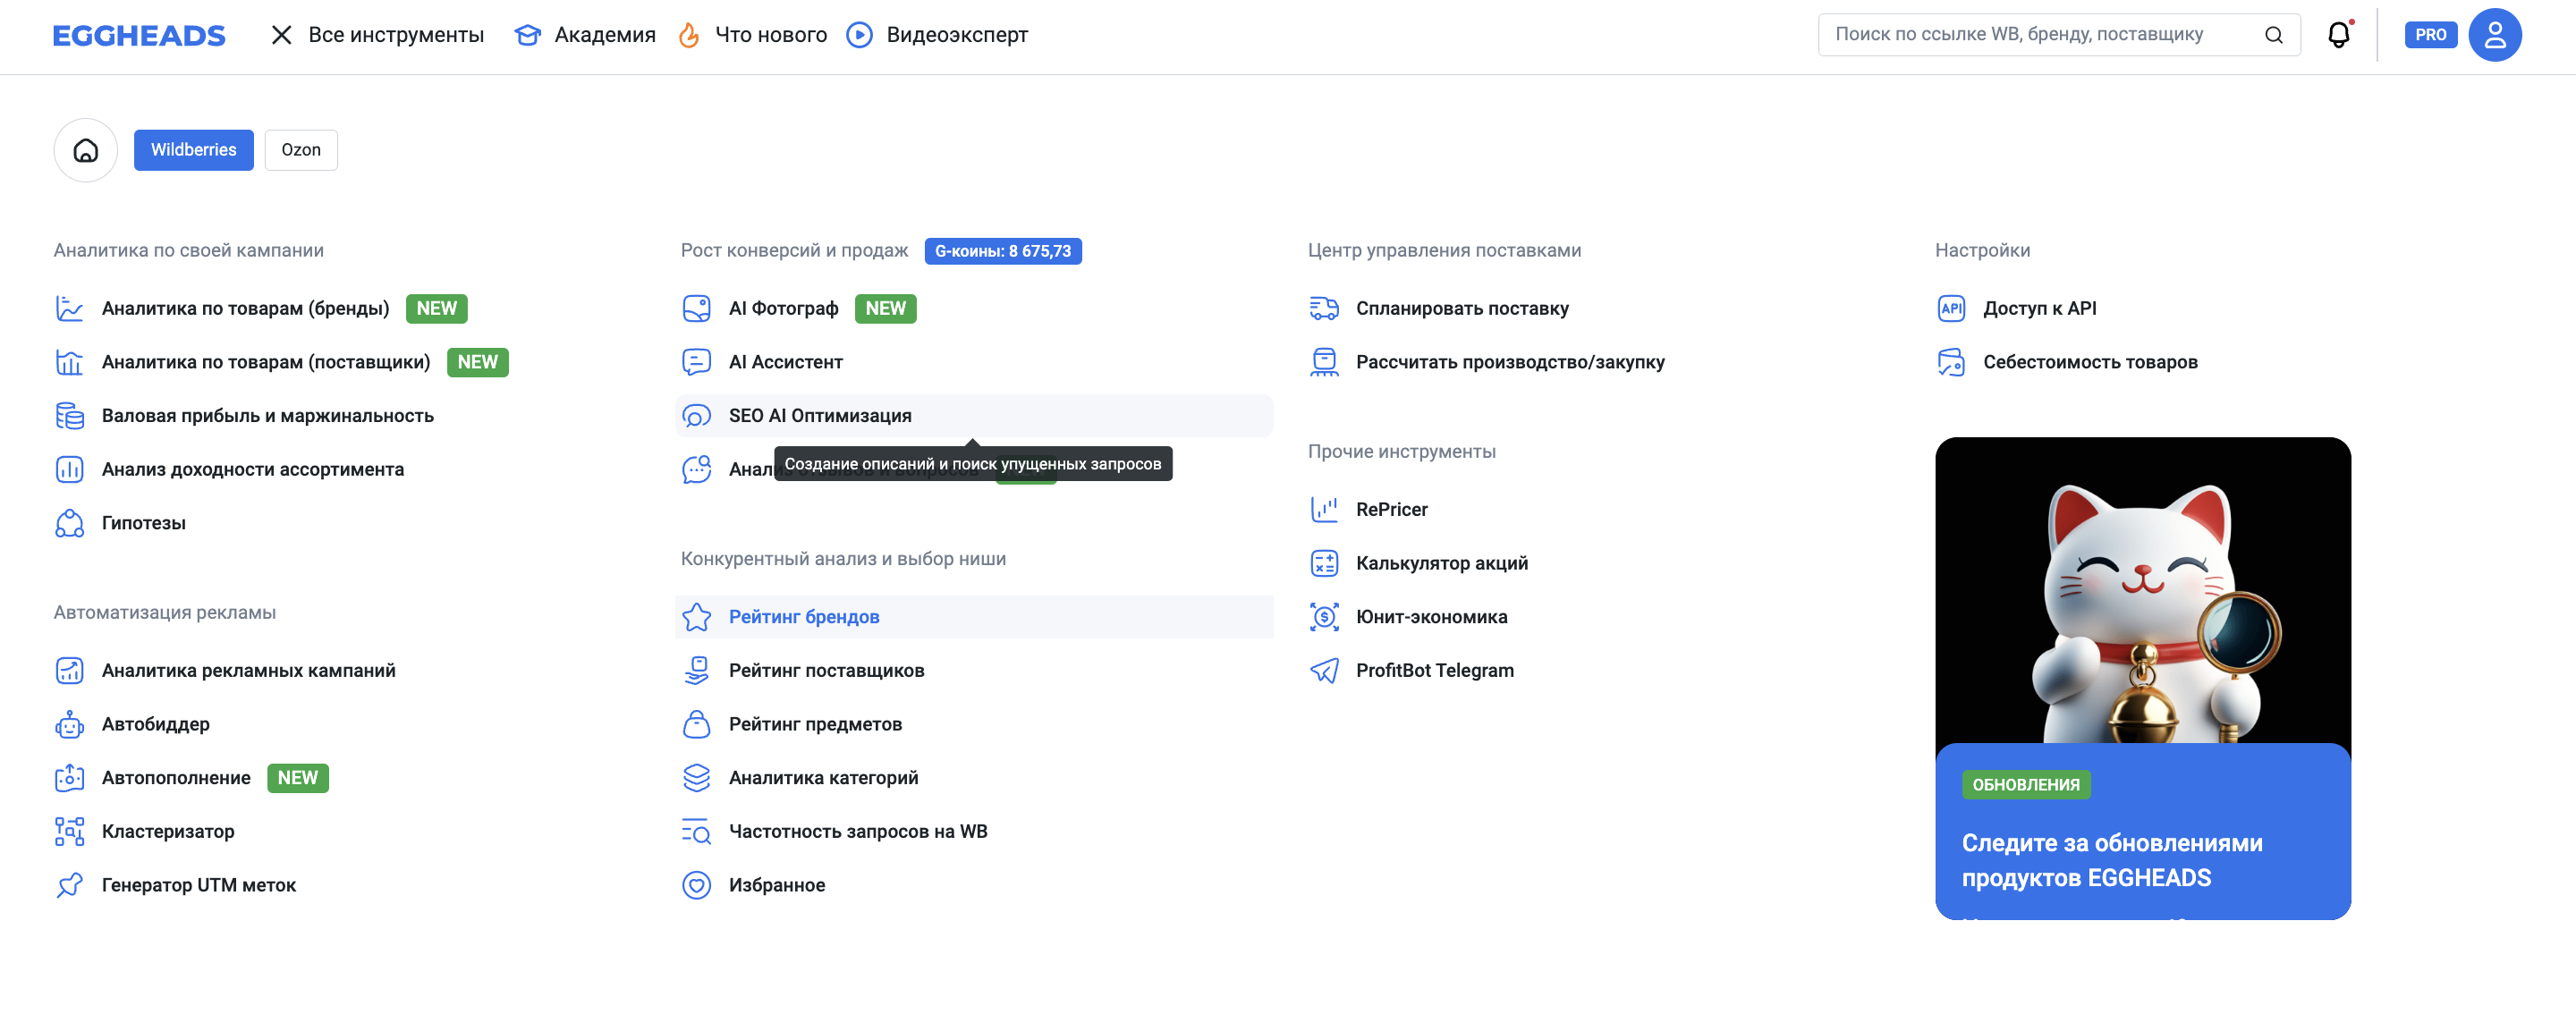Click the EGGHEADS logo
The height and width of the screenshot is (1014, 2576).
(x=139, y=35)
